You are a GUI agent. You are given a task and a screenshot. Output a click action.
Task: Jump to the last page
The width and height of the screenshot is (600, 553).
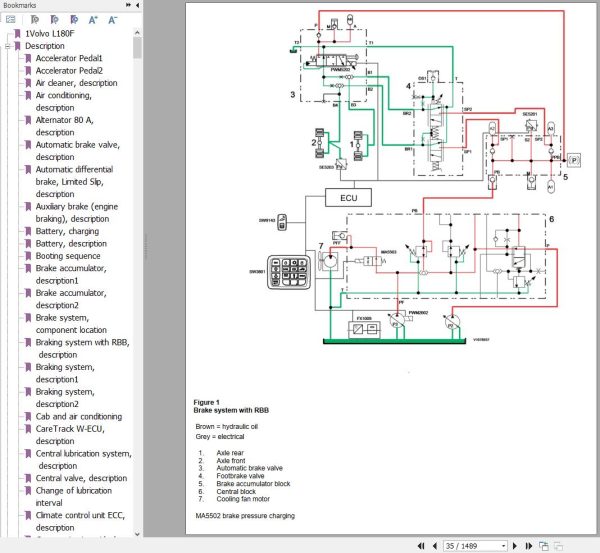pos(529,546)
